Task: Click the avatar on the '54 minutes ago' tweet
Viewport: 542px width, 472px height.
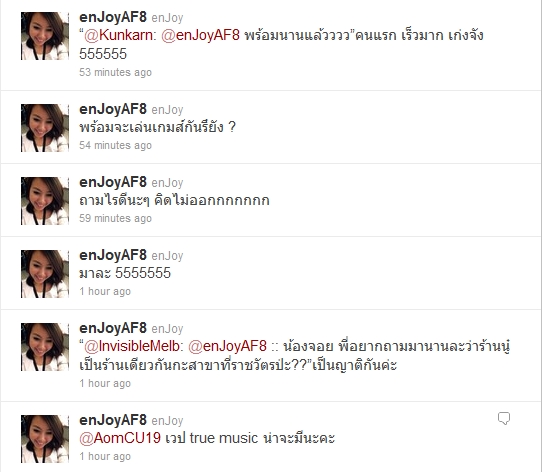Action: coord(45,128)
